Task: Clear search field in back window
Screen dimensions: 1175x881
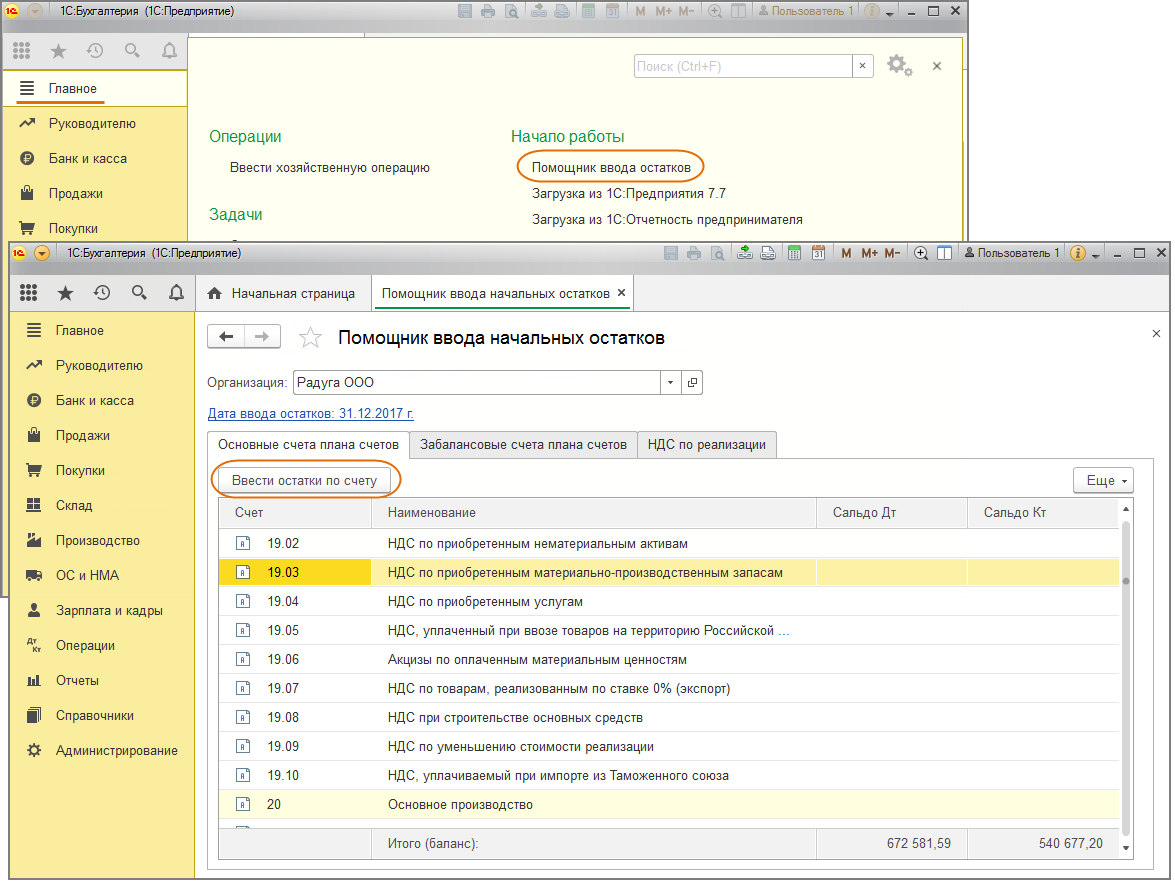Action: (863, 66)
